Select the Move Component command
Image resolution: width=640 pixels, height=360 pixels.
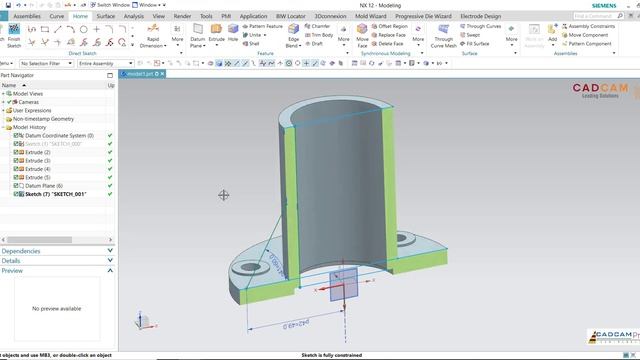pyautogui.click(x=585, y=35)
